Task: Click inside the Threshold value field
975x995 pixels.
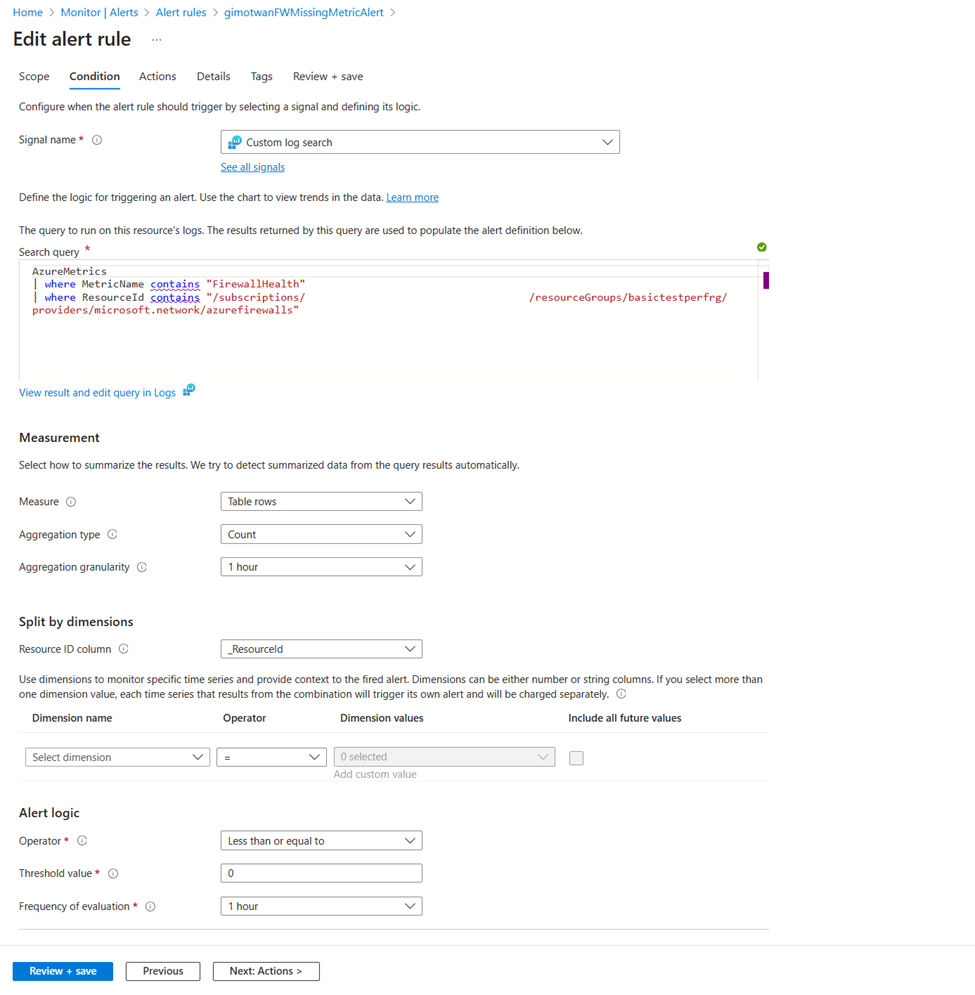Action: point(320,872)
